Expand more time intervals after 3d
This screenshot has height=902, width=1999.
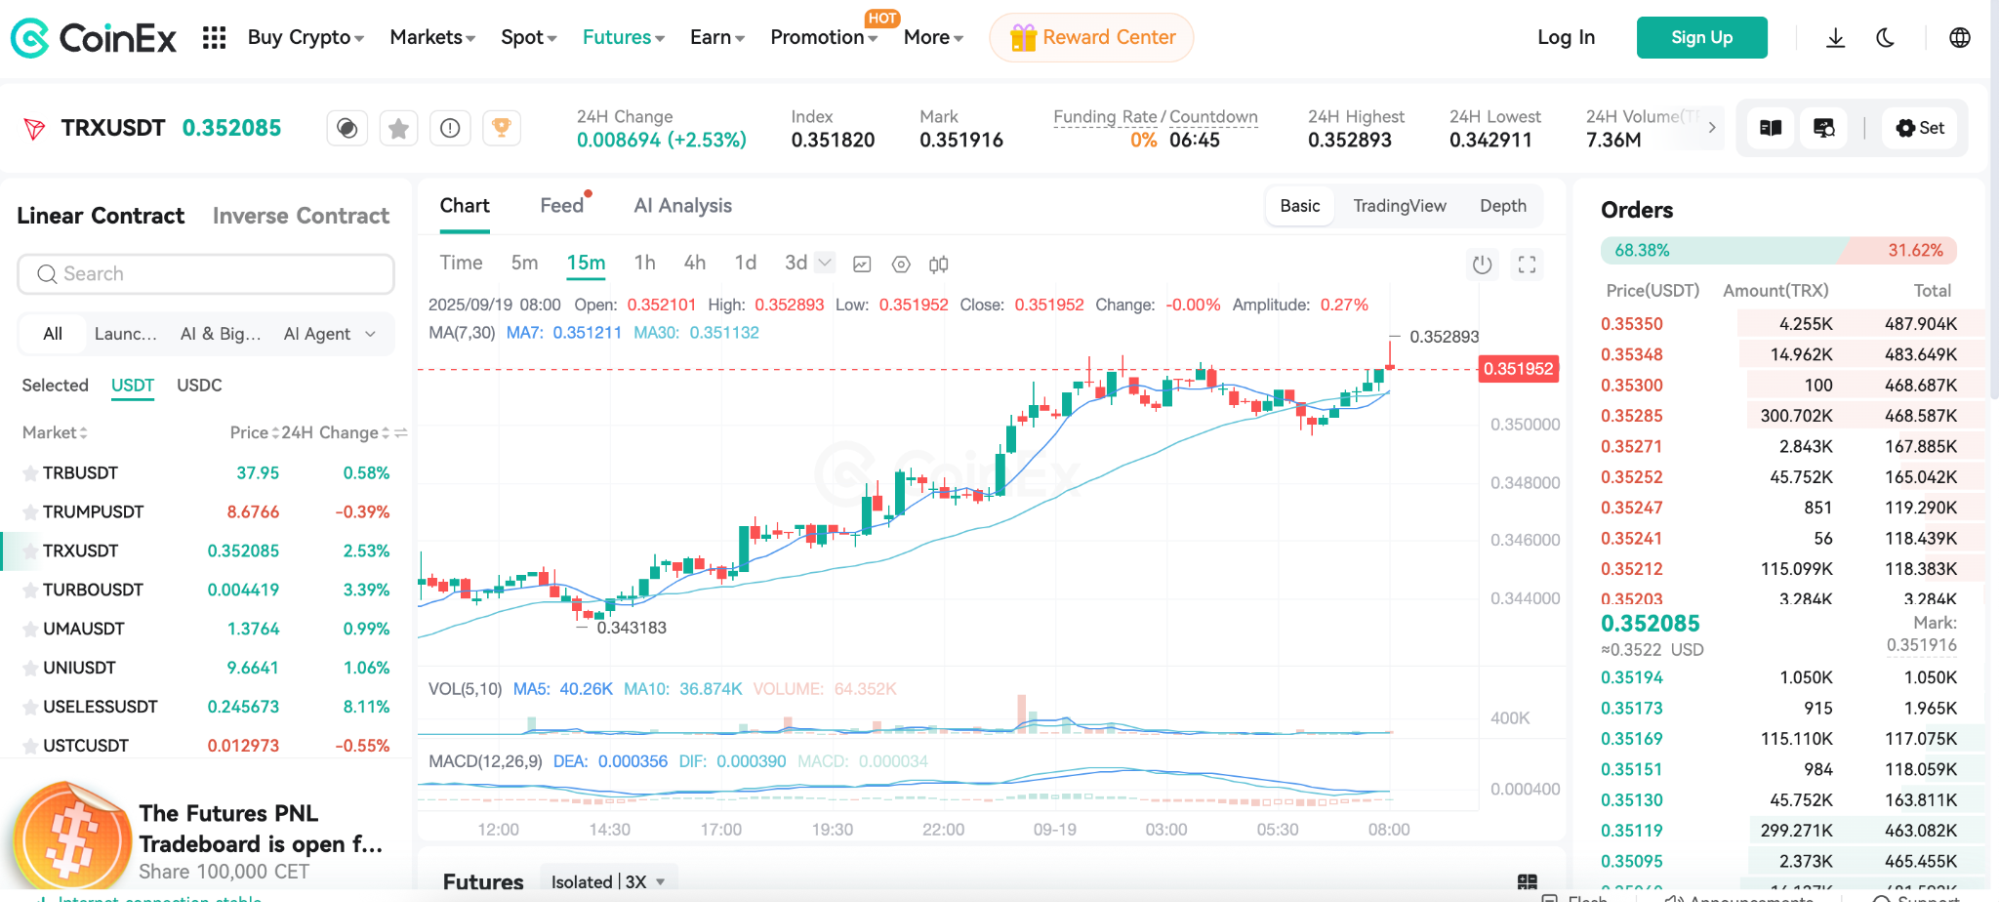pyautogui.click(x=824, y=263)
